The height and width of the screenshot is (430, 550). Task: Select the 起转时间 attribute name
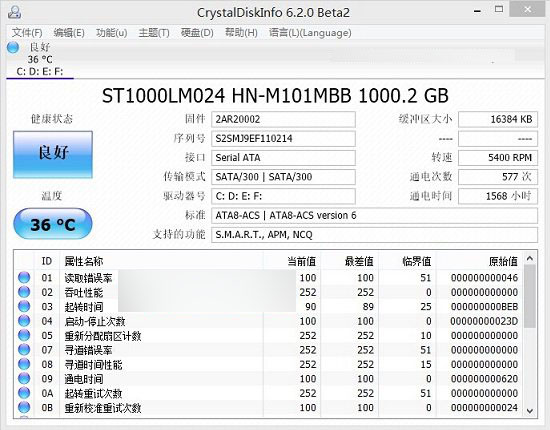pos(83,307)
